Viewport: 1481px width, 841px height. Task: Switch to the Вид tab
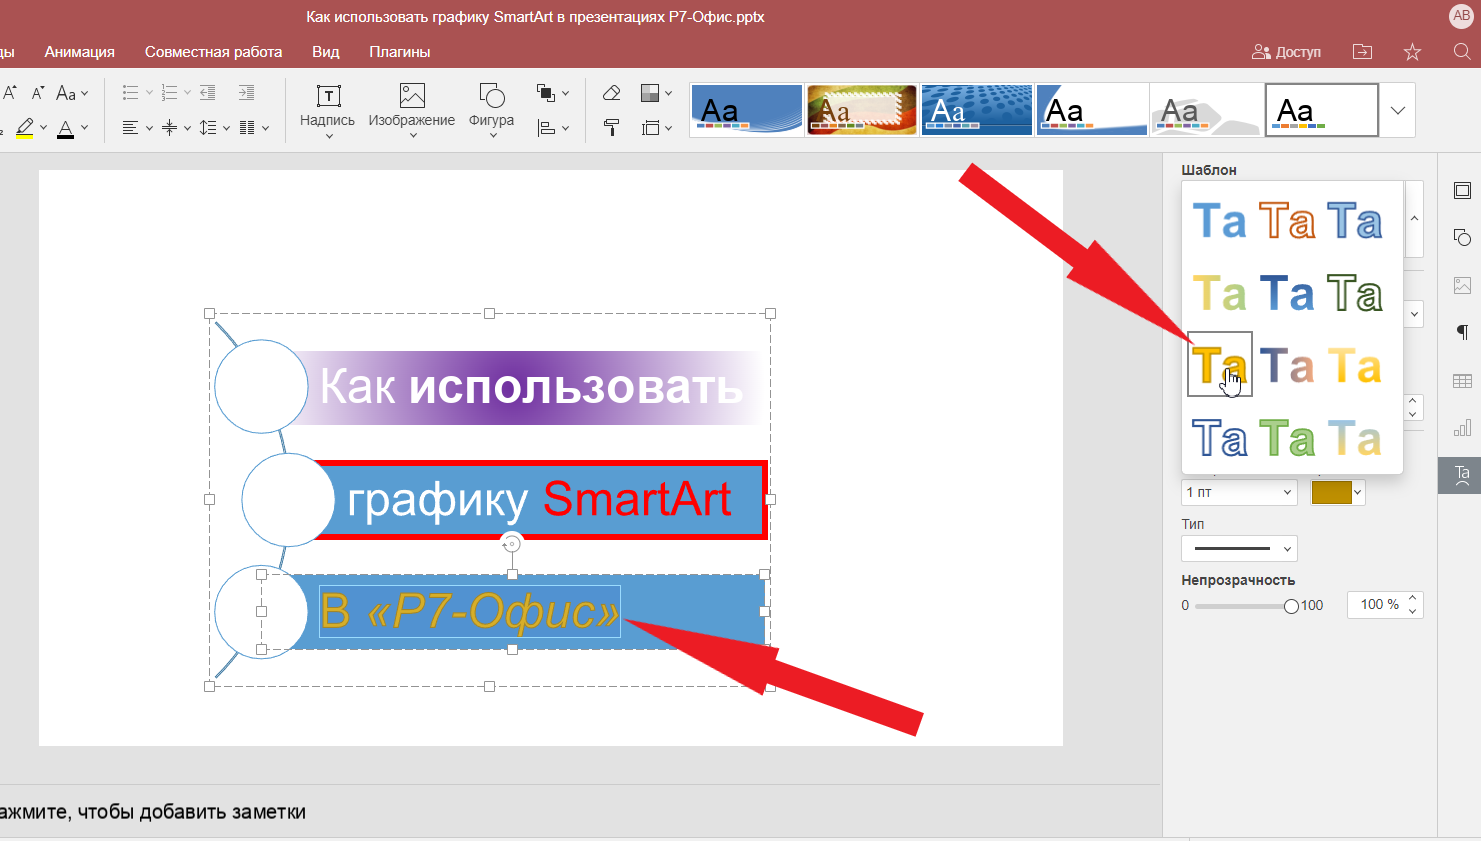(x=326, y=52)
